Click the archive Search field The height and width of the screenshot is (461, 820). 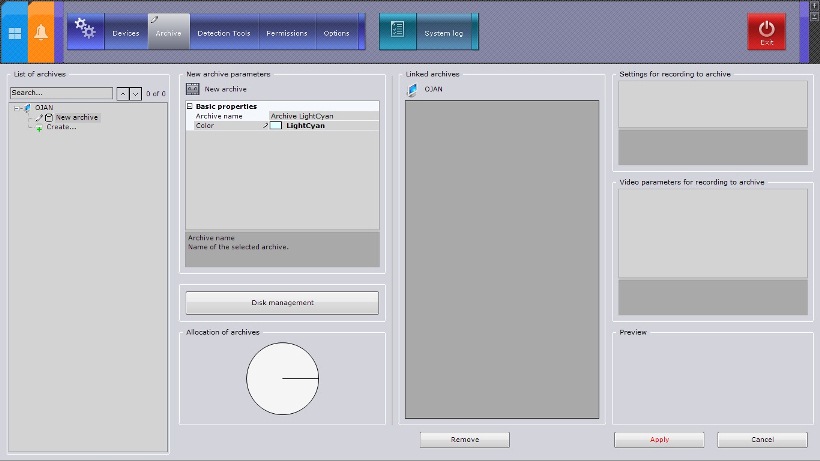(61, 93)
